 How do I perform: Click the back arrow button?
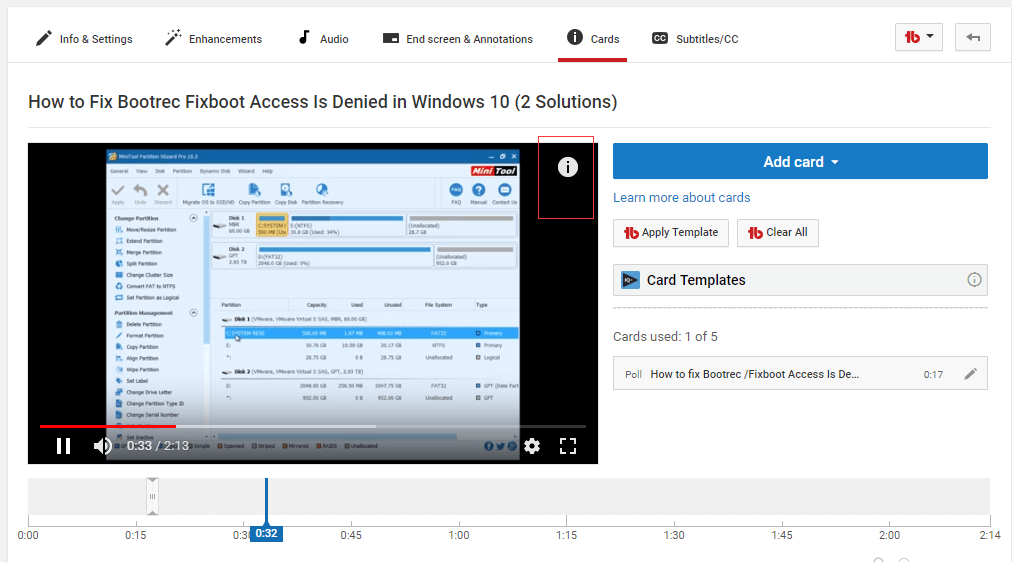(x=973, y=37)
